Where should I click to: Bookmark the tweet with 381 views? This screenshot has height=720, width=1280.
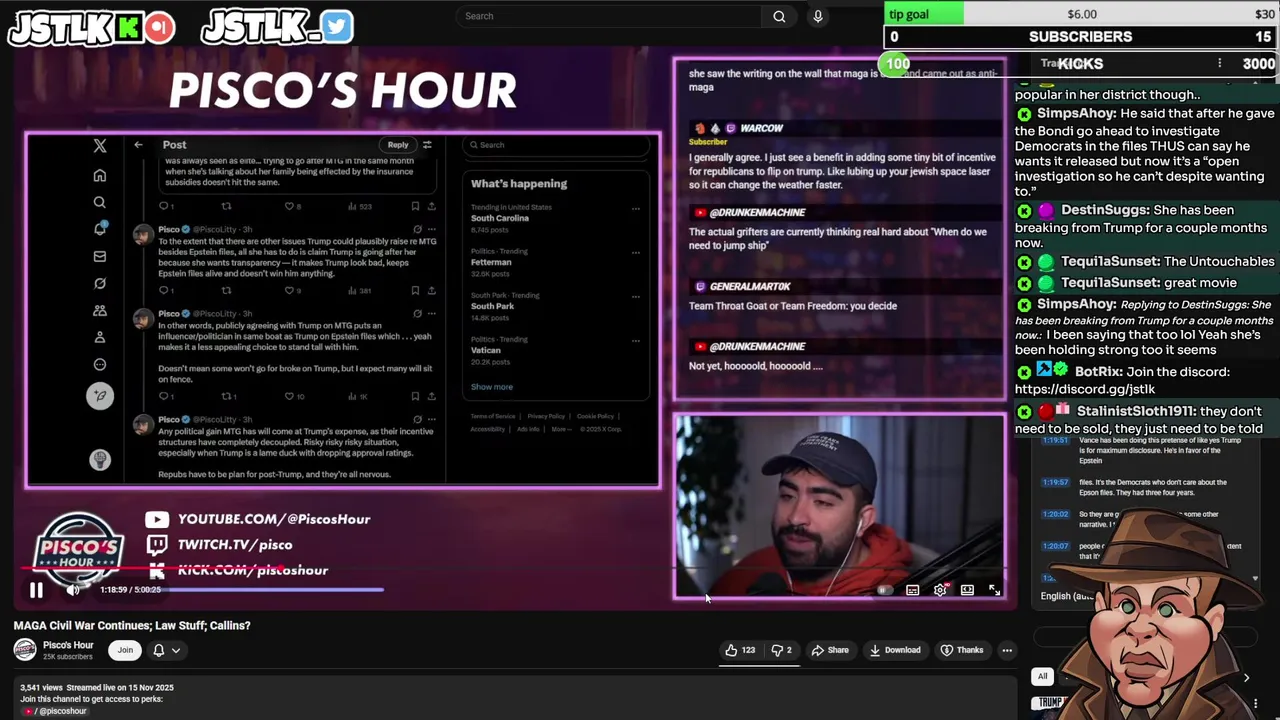[415, 291]
